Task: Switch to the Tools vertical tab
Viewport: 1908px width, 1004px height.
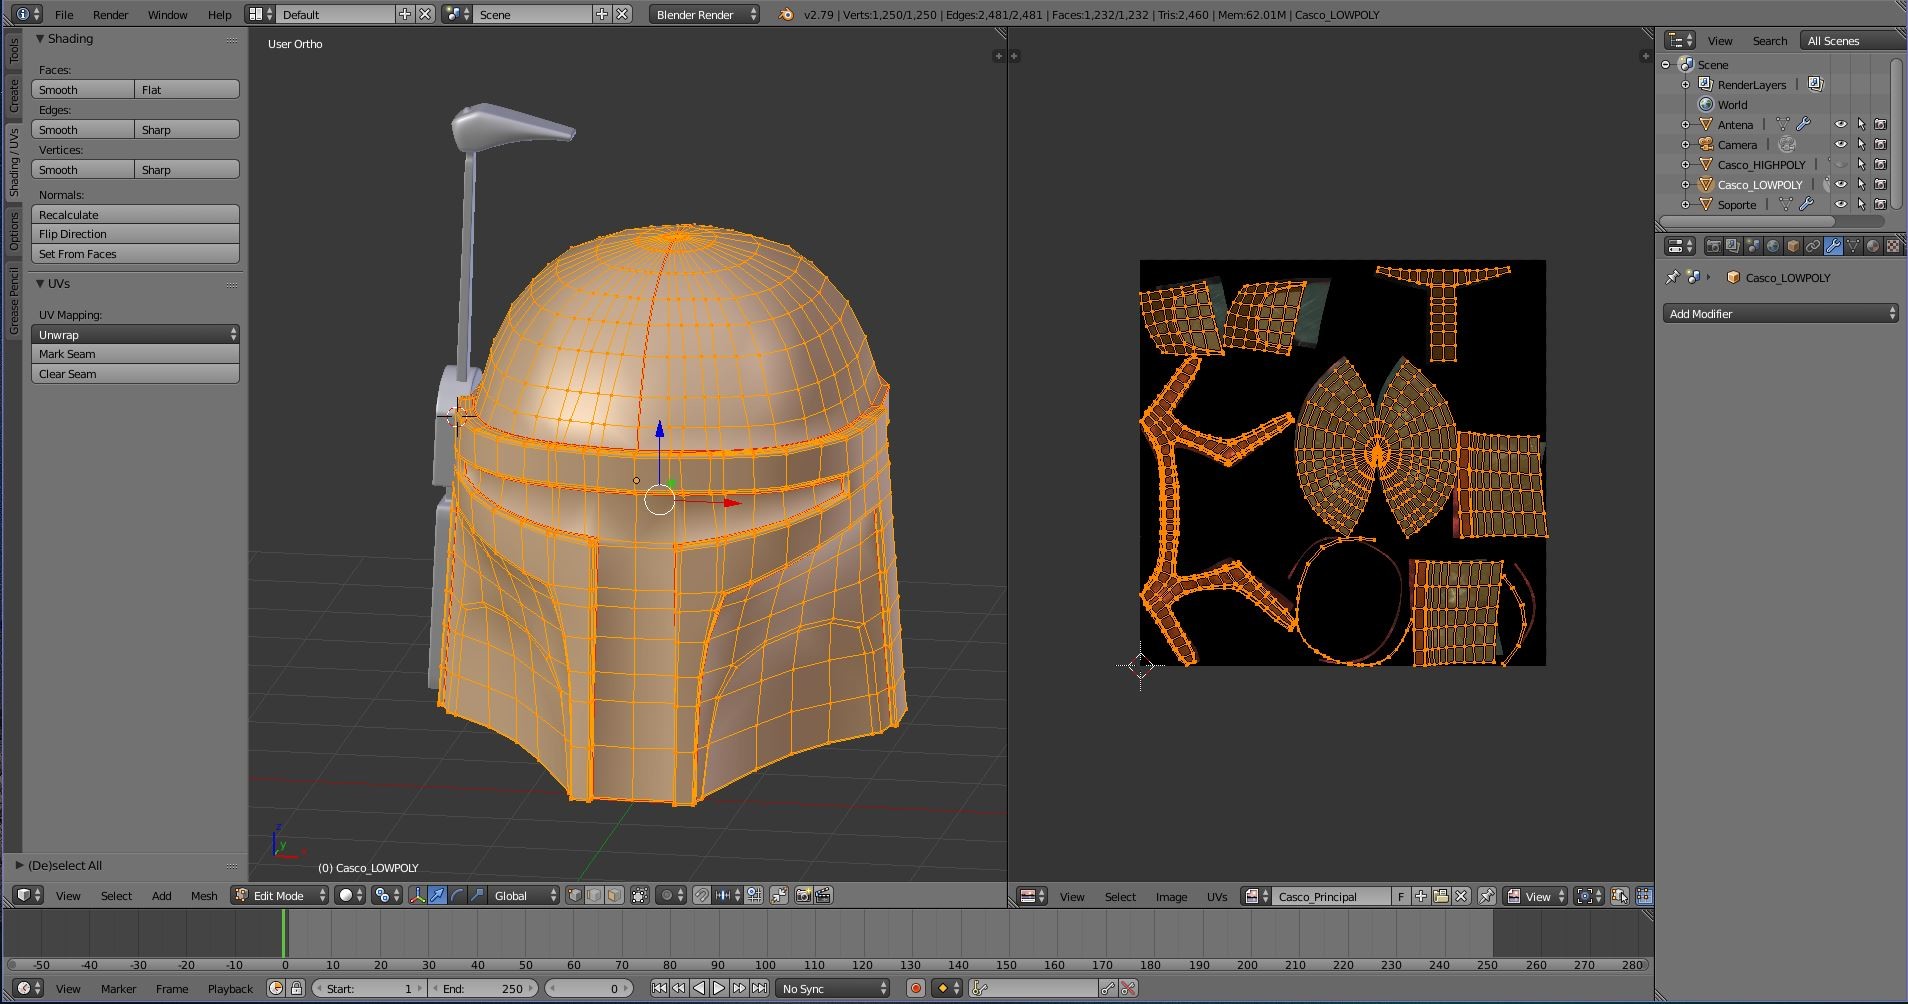Action: 14,50
